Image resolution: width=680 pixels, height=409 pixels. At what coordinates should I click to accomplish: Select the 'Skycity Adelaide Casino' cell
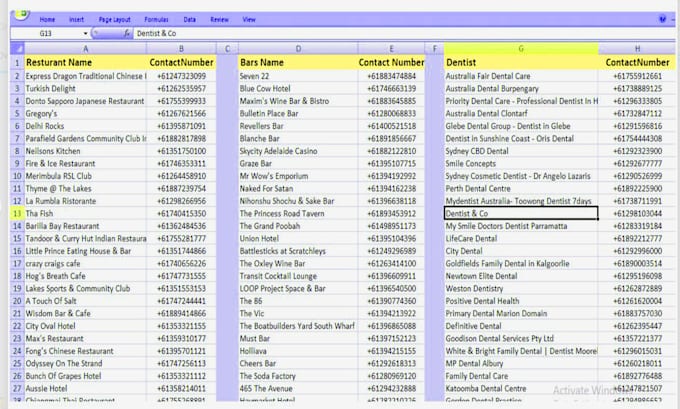(298, 151)
